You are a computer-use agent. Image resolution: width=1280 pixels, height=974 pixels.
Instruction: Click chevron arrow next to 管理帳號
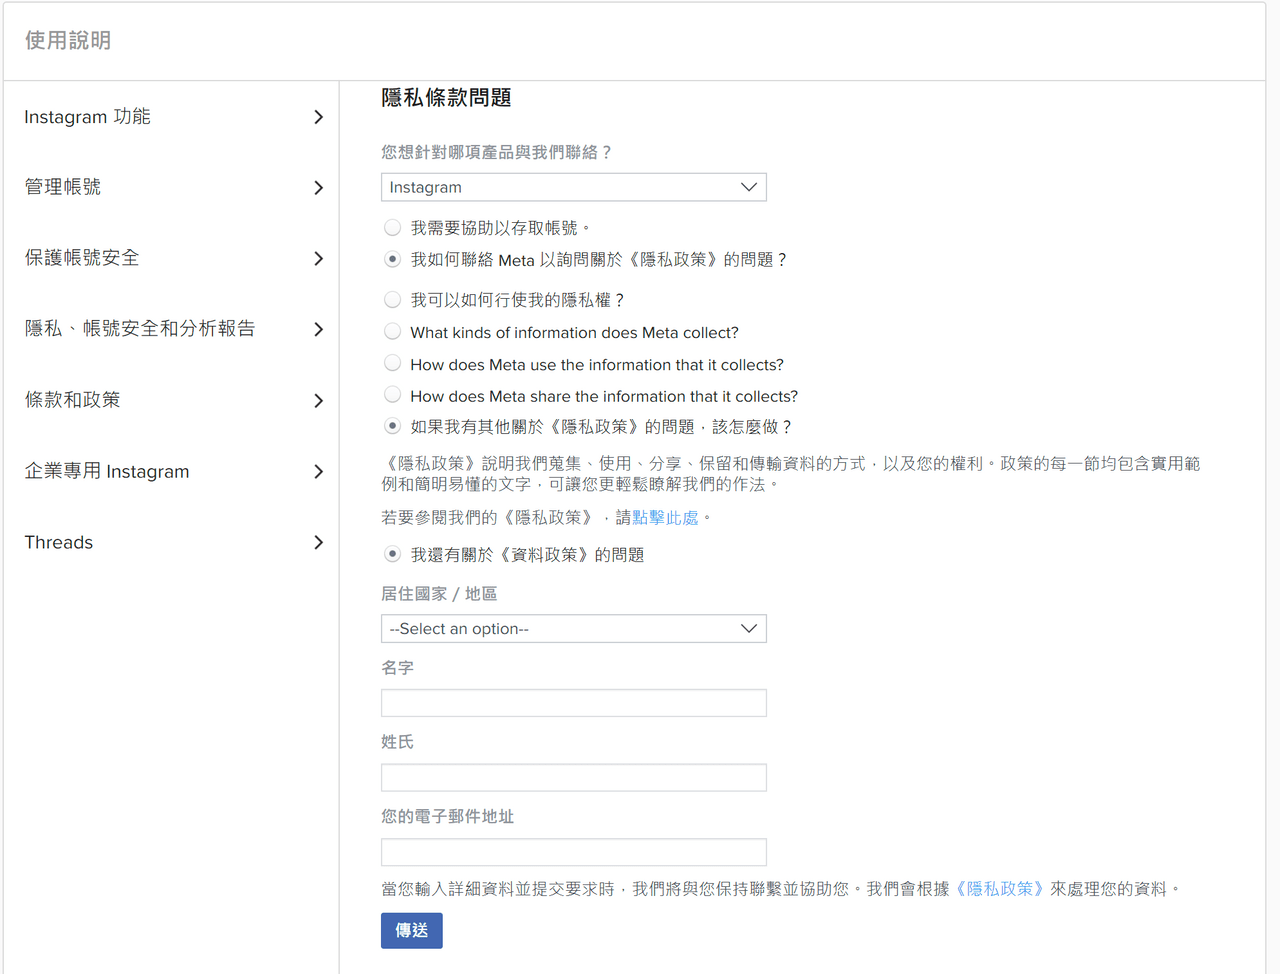(318, 188)
